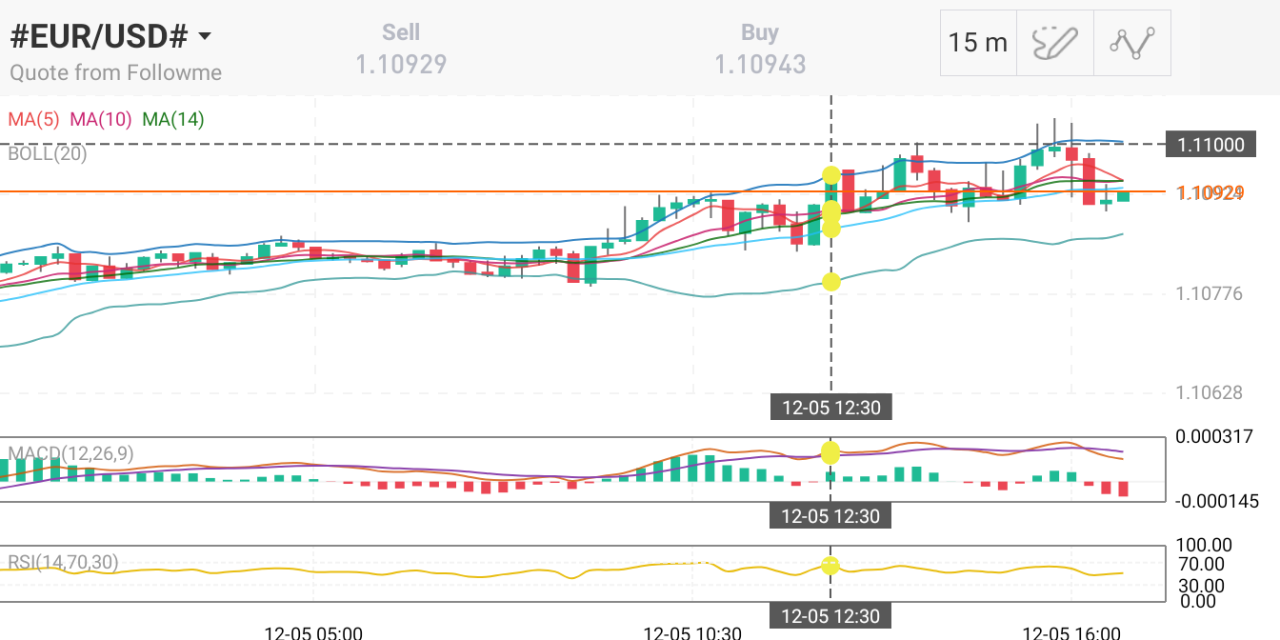Click the 12-05 12:30 tag below MACD panel
The image size is (1280, 640).
[x=830, y=516]
